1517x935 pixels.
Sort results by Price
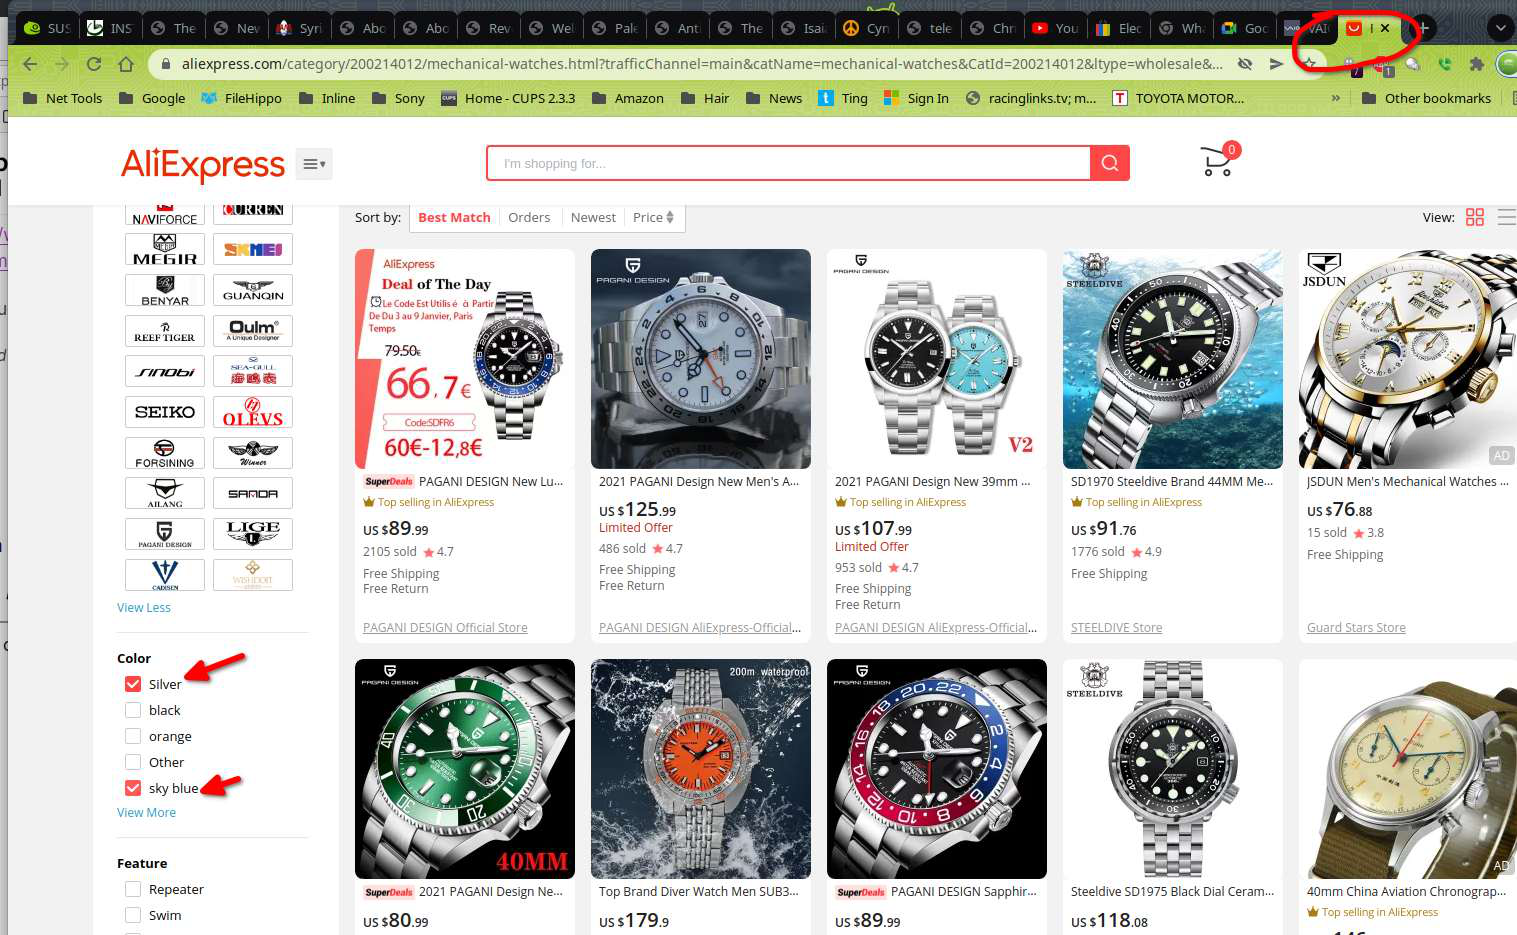(x=653, y=217)
